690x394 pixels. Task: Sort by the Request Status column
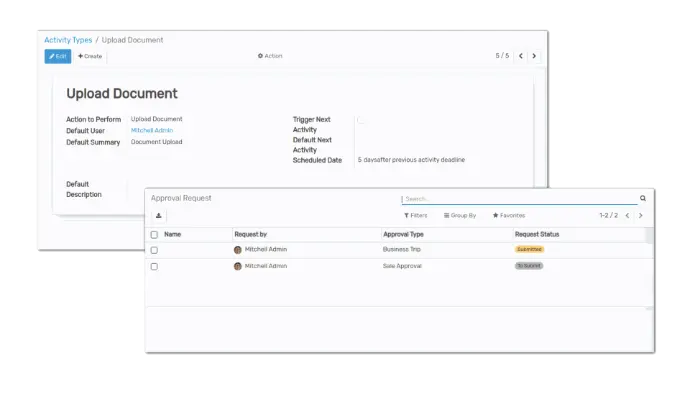(x=537, y=235)
